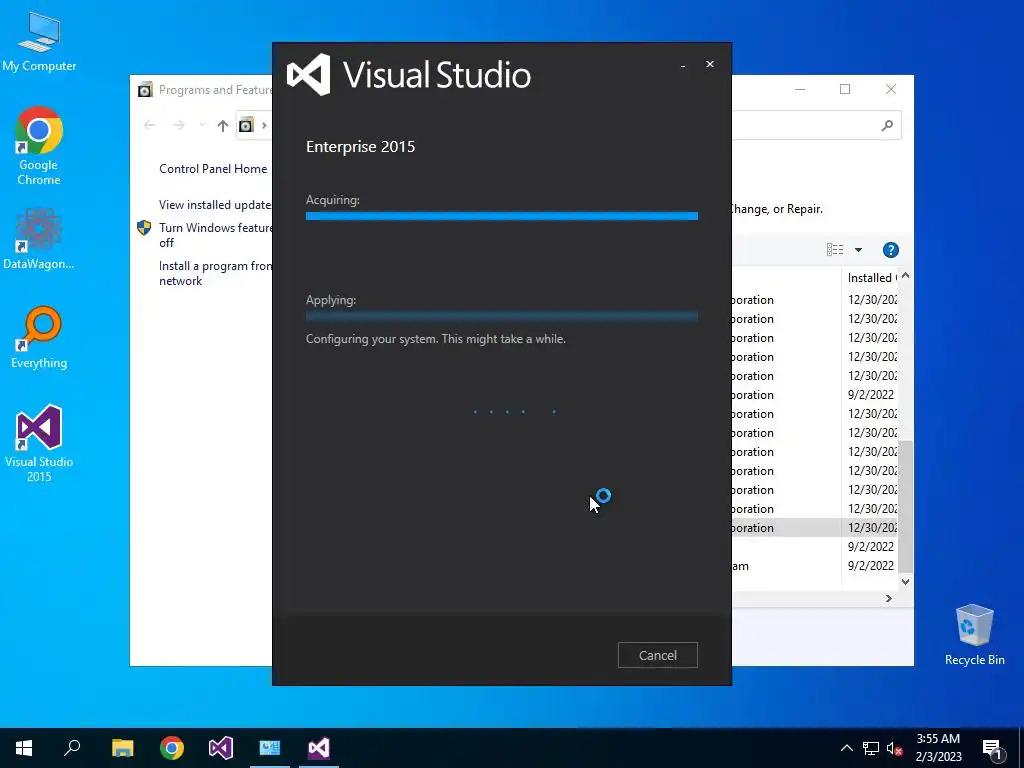Open the first Visual Studio taskbar icon

click(x=221, y=748)
